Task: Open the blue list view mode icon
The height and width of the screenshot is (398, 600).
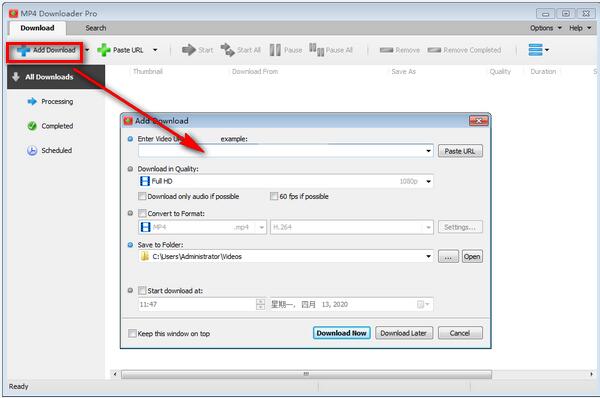Action: click(535, 50)
